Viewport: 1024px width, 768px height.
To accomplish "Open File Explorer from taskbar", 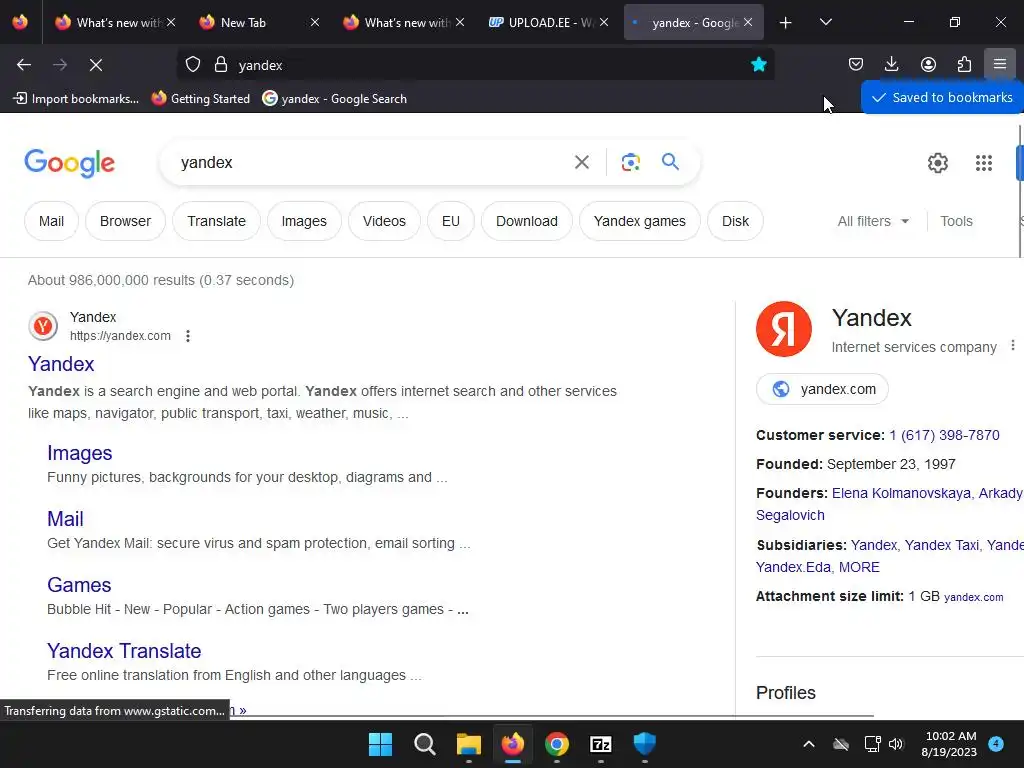I will (x=469, y=744).
